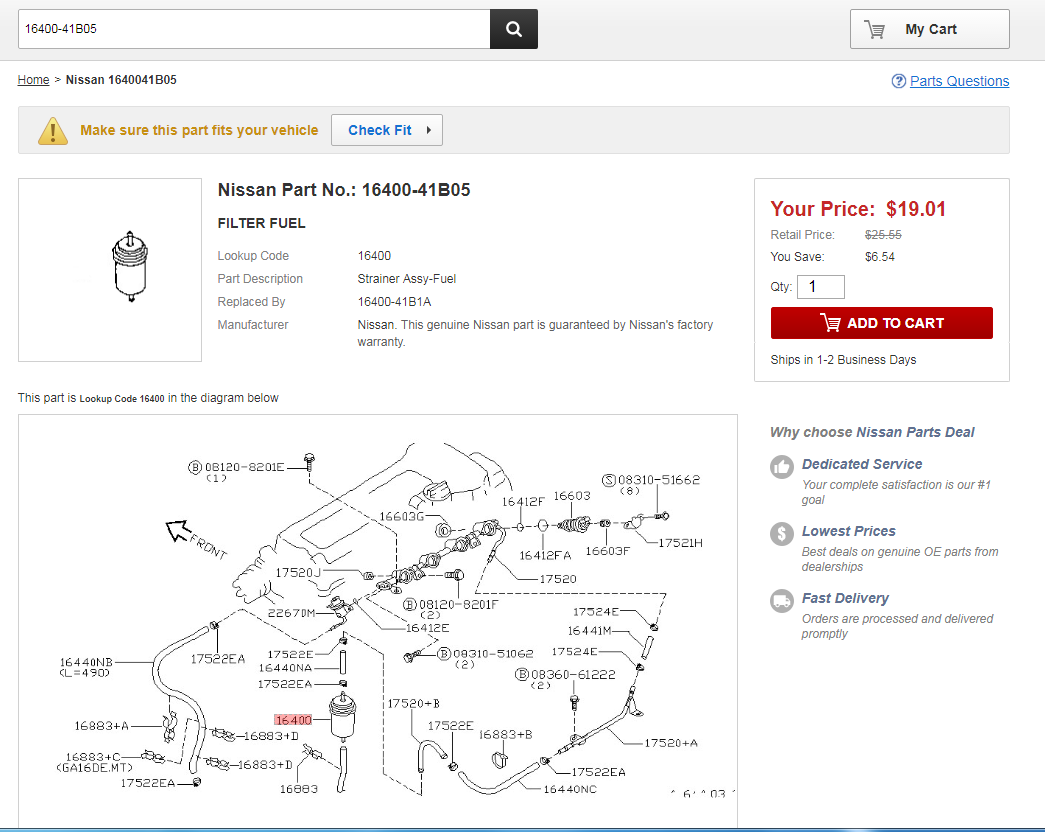Click the thumbs-up Dedicated Service icon
This screenshot has height=832, width=1045.
781,466
